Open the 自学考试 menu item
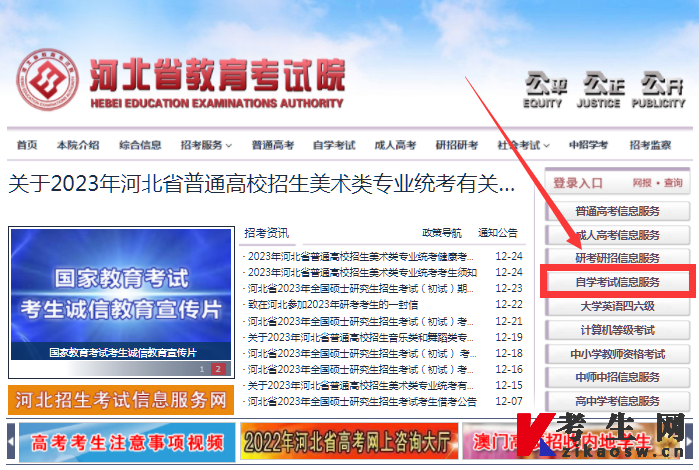Viewport: 699px width, 470px height. 334,145
